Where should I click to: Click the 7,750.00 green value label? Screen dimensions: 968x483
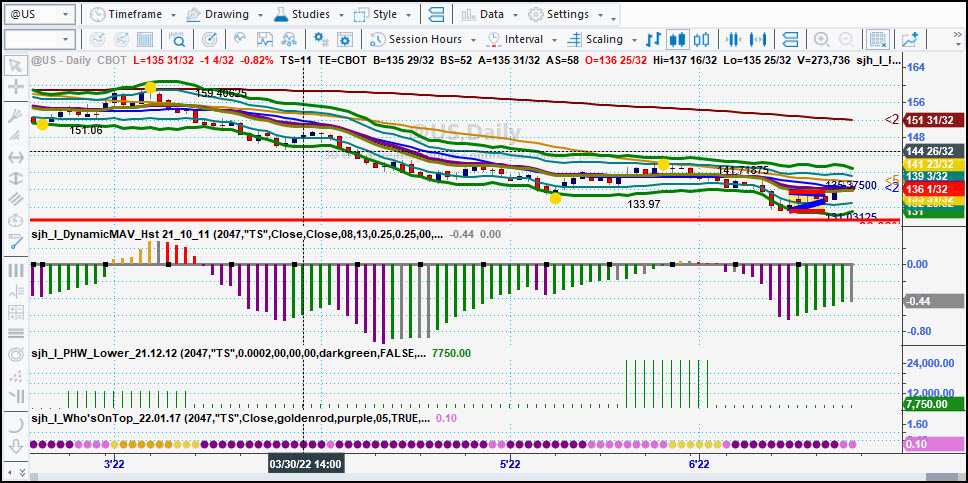[x=933, y=404]
